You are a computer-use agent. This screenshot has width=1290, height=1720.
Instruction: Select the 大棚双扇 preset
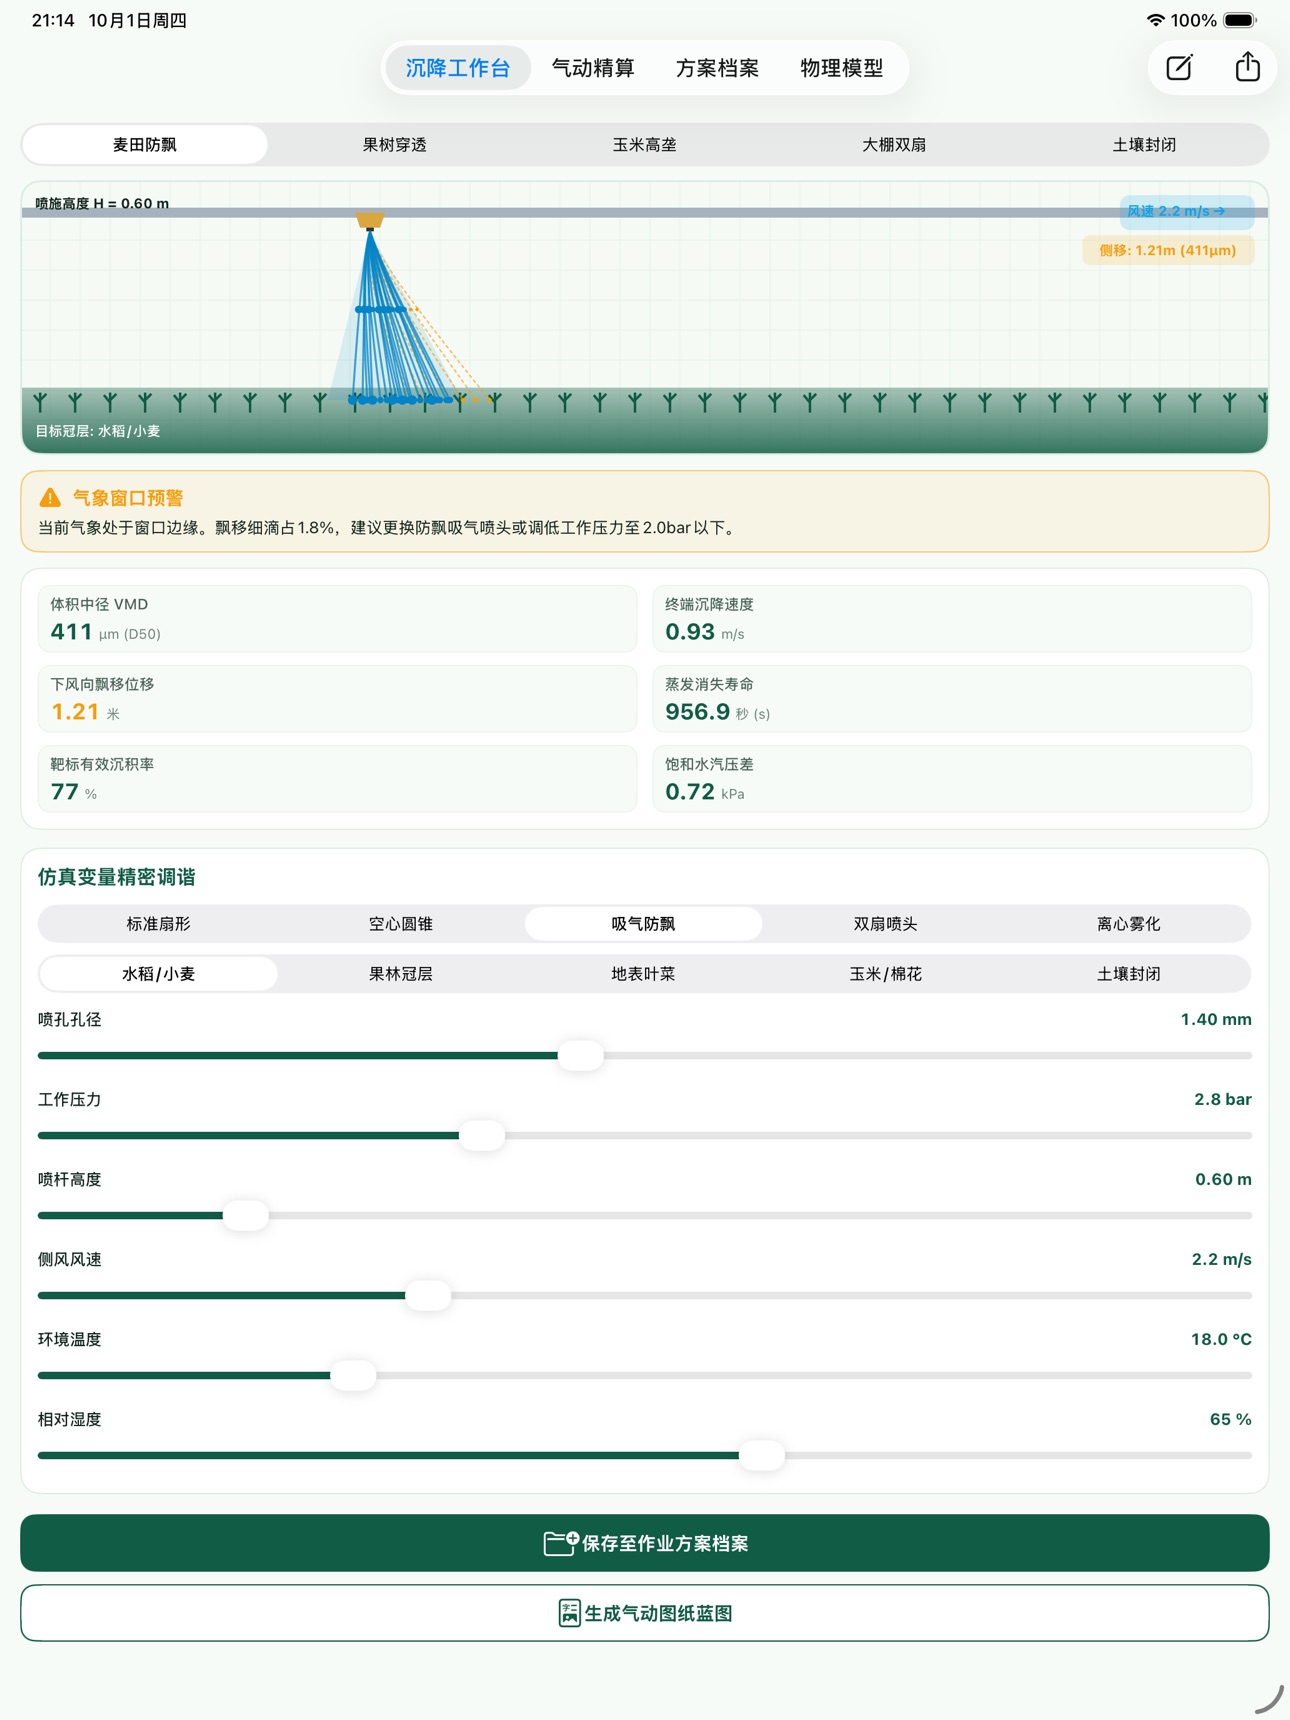point(894,145)
